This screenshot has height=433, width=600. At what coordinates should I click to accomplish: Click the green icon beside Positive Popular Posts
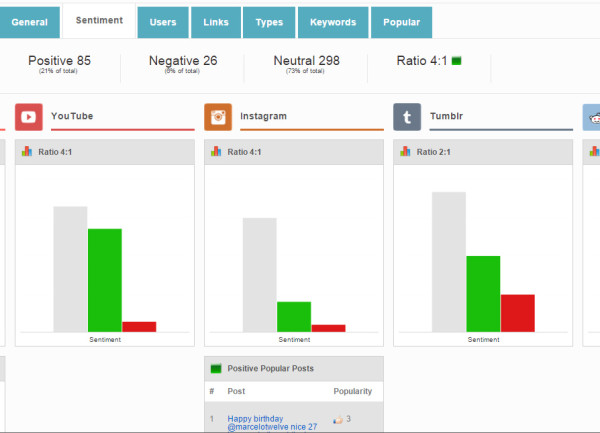[216, 368]
